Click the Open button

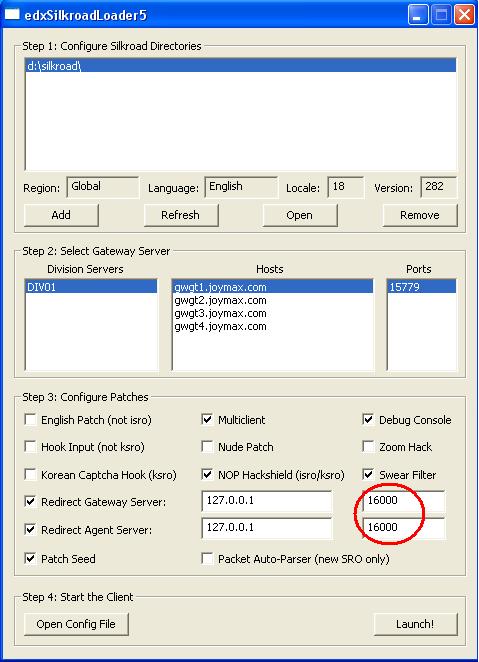300,215
